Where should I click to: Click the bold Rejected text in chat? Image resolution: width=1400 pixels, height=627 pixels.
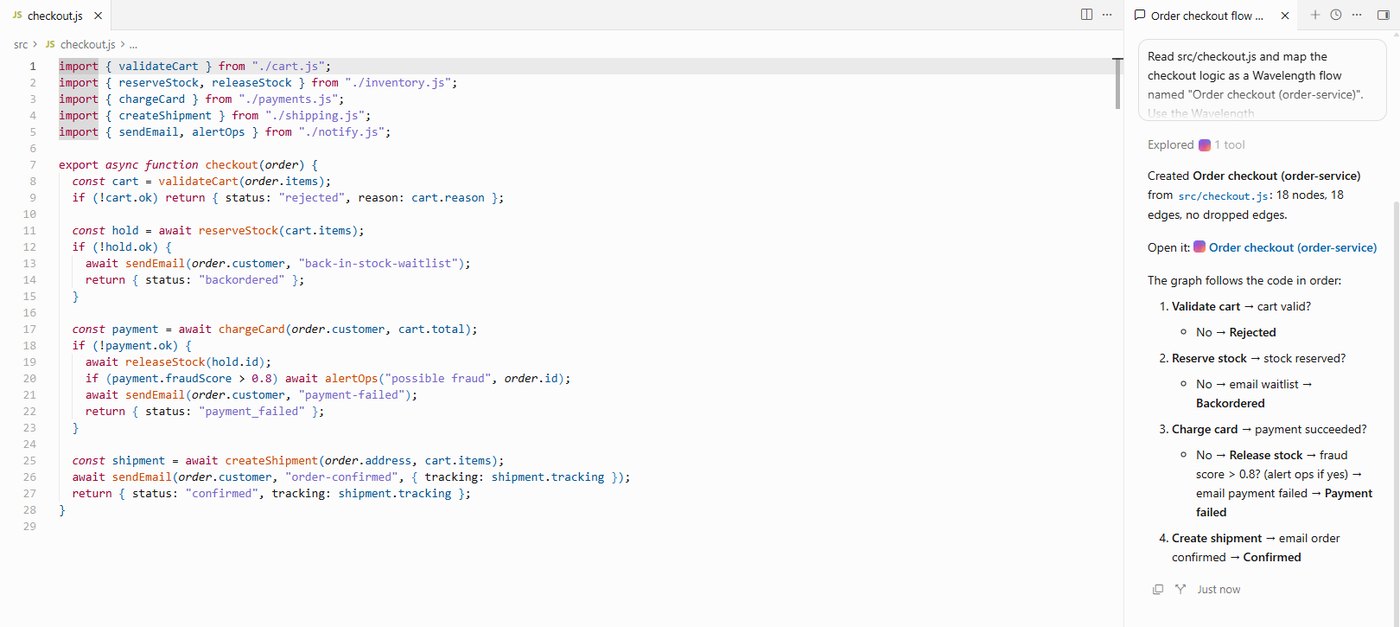coord(1253,332)
